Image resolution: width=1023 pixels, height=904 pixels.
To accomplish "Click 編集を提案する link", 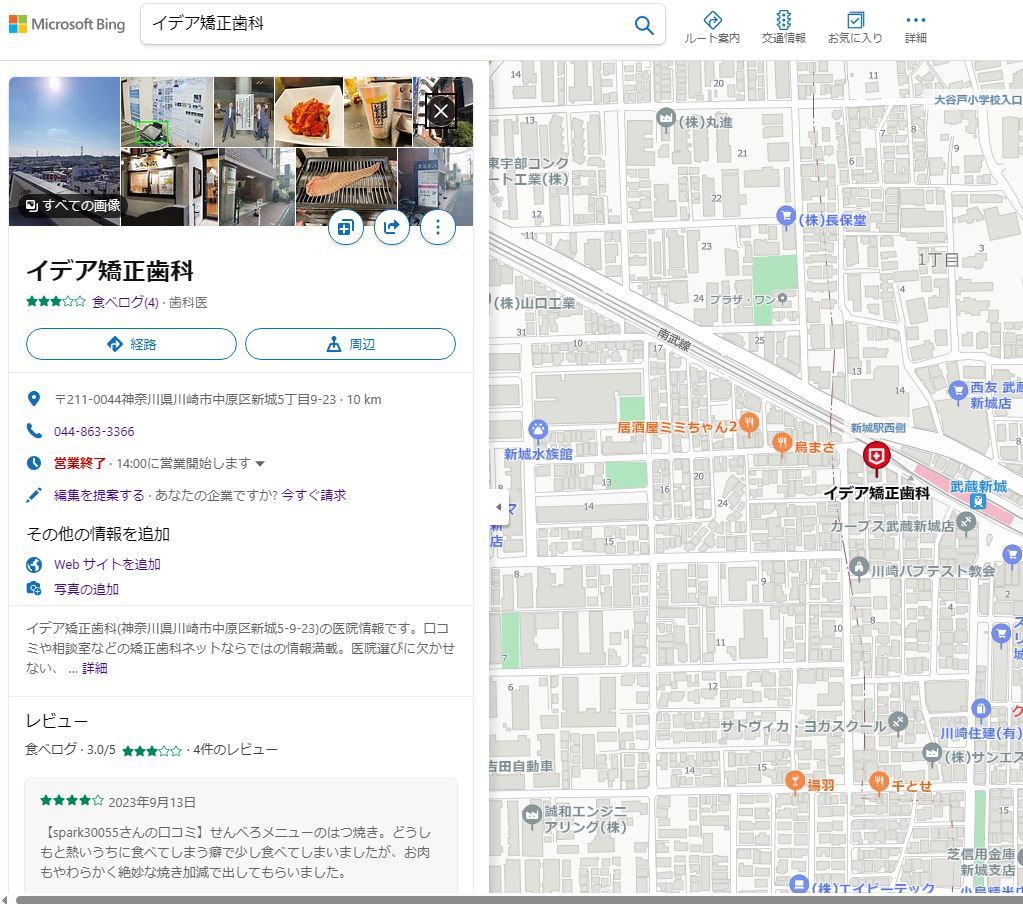I will 99,495.
